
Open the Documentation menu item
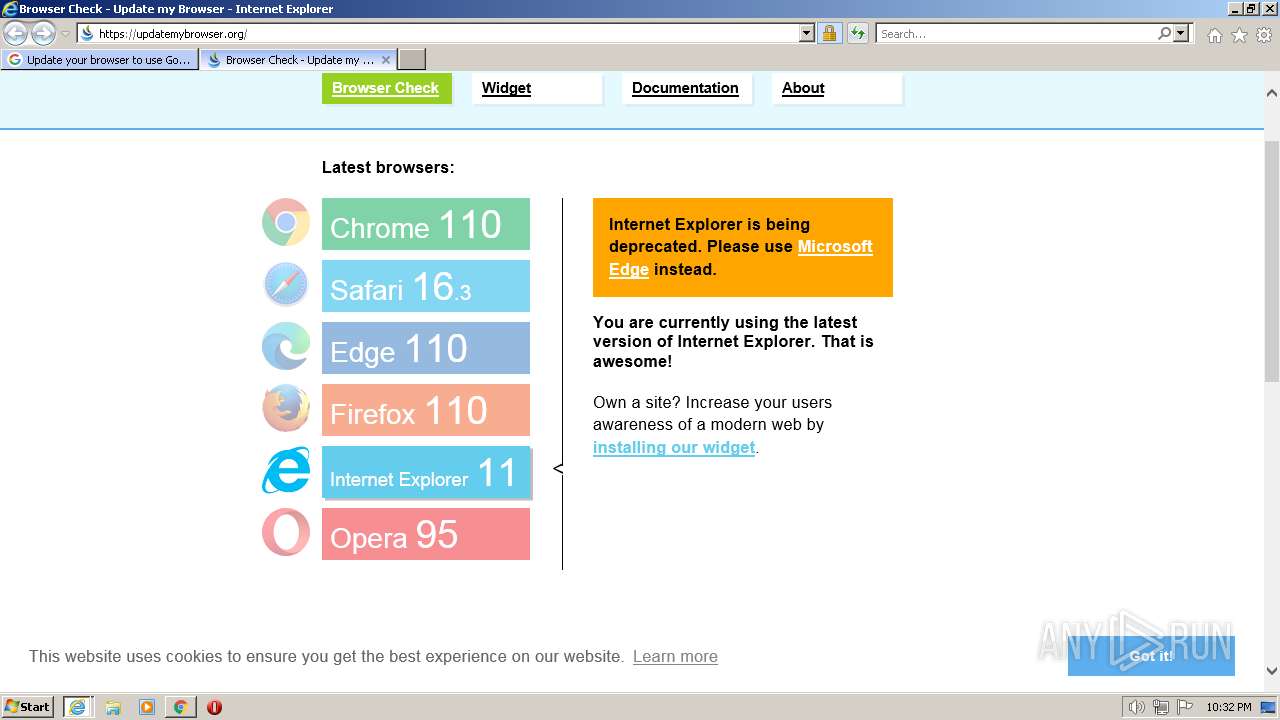tap(685, 88)
